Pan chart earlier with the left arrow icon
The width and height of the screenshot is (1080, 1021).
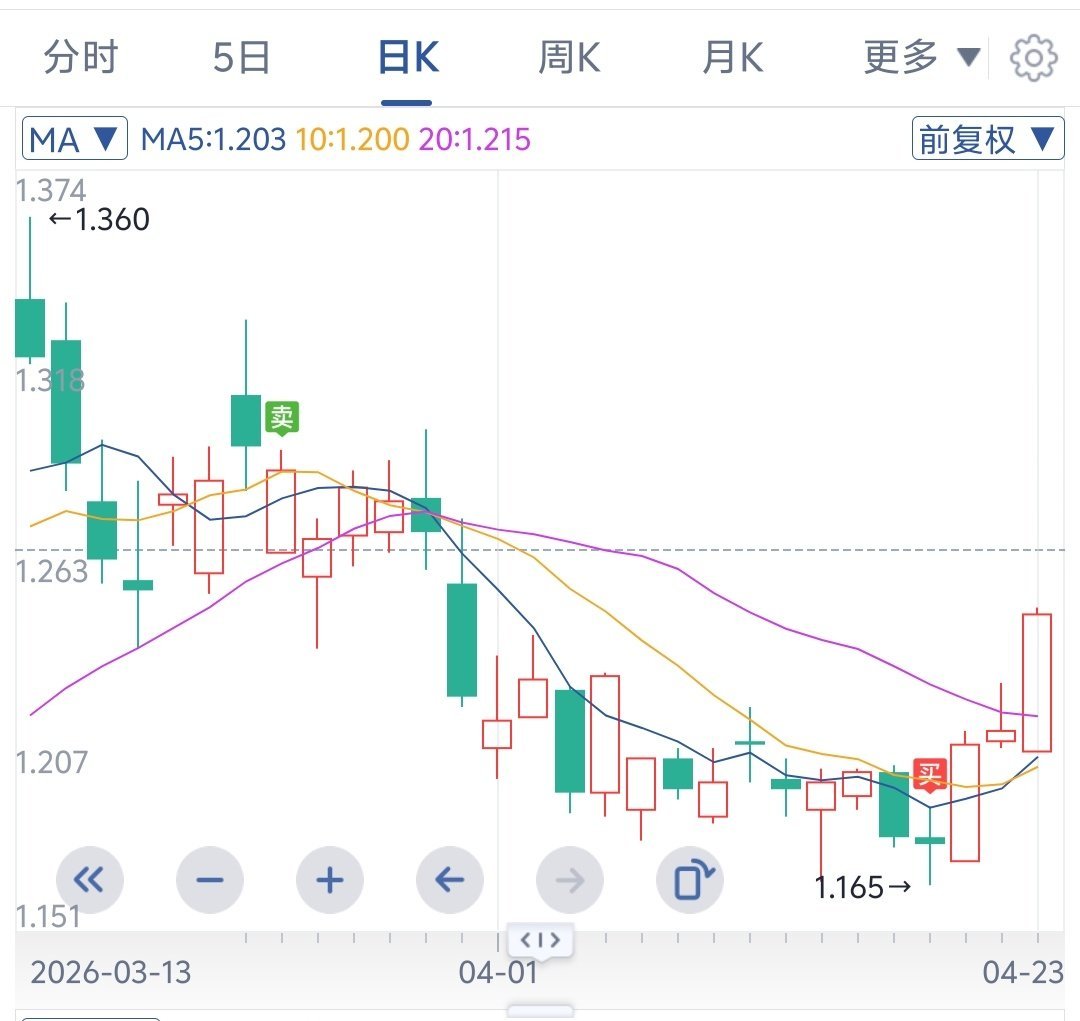pos(450,880)
